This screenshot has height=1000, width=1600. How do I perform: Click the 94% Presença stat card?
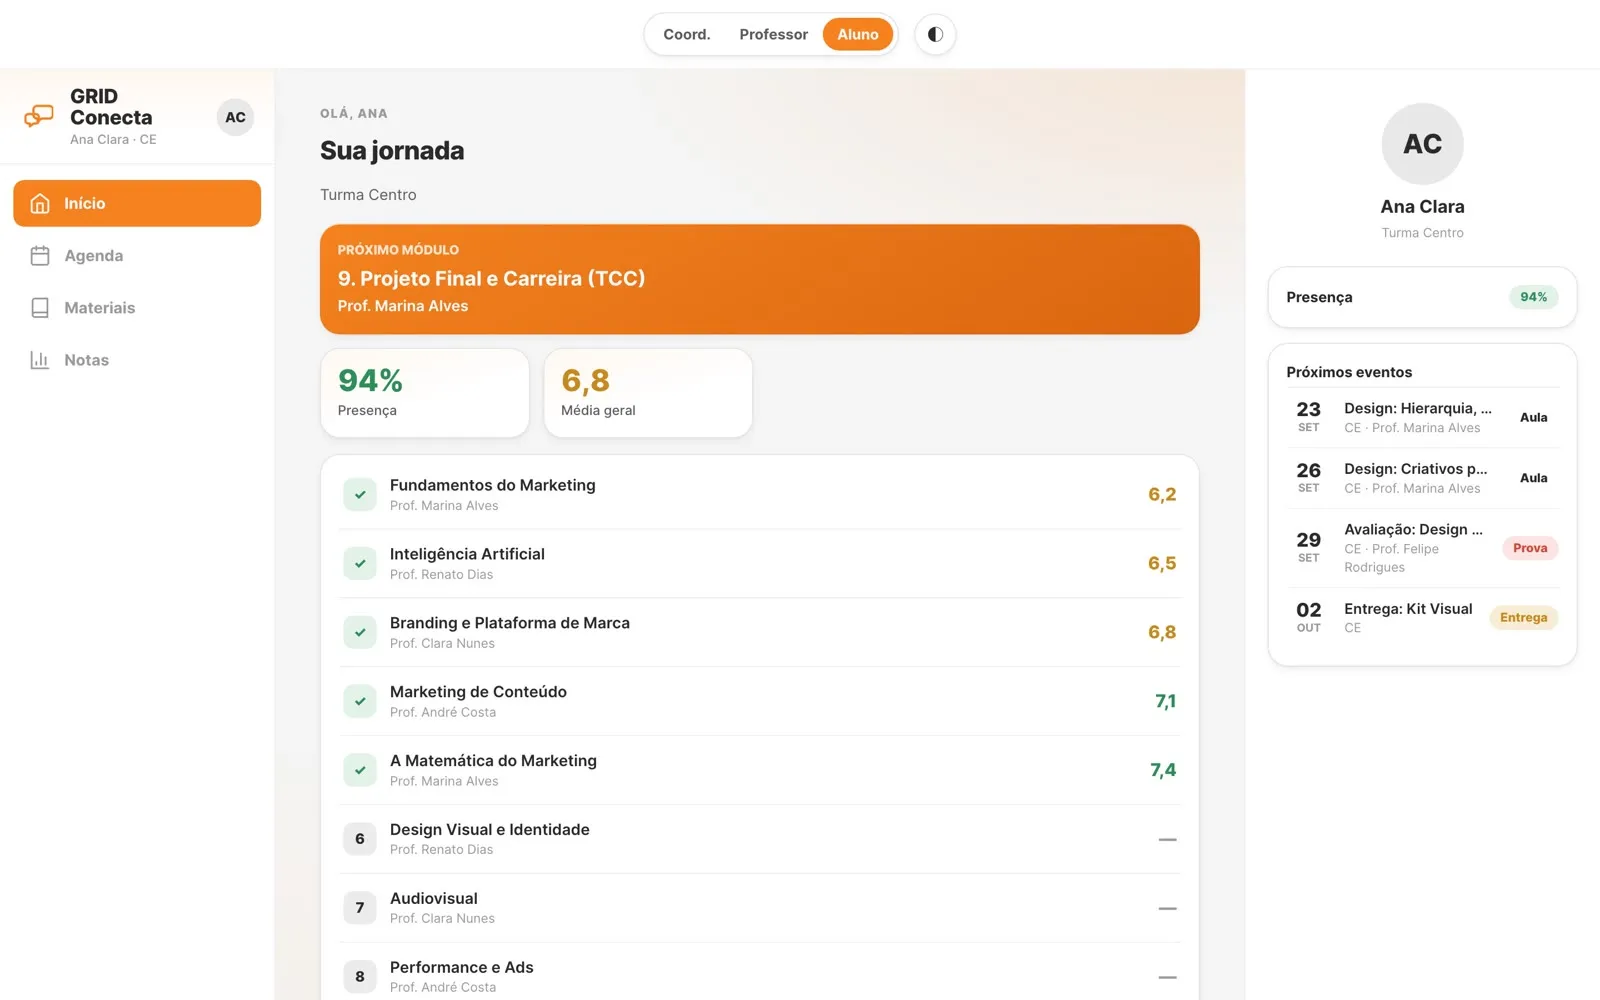tap(425, 393)
